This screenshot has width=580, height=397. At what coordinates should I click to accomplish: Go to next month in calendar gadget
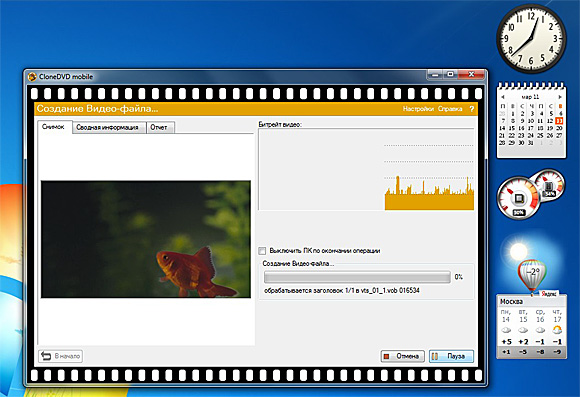click(560, 97)
